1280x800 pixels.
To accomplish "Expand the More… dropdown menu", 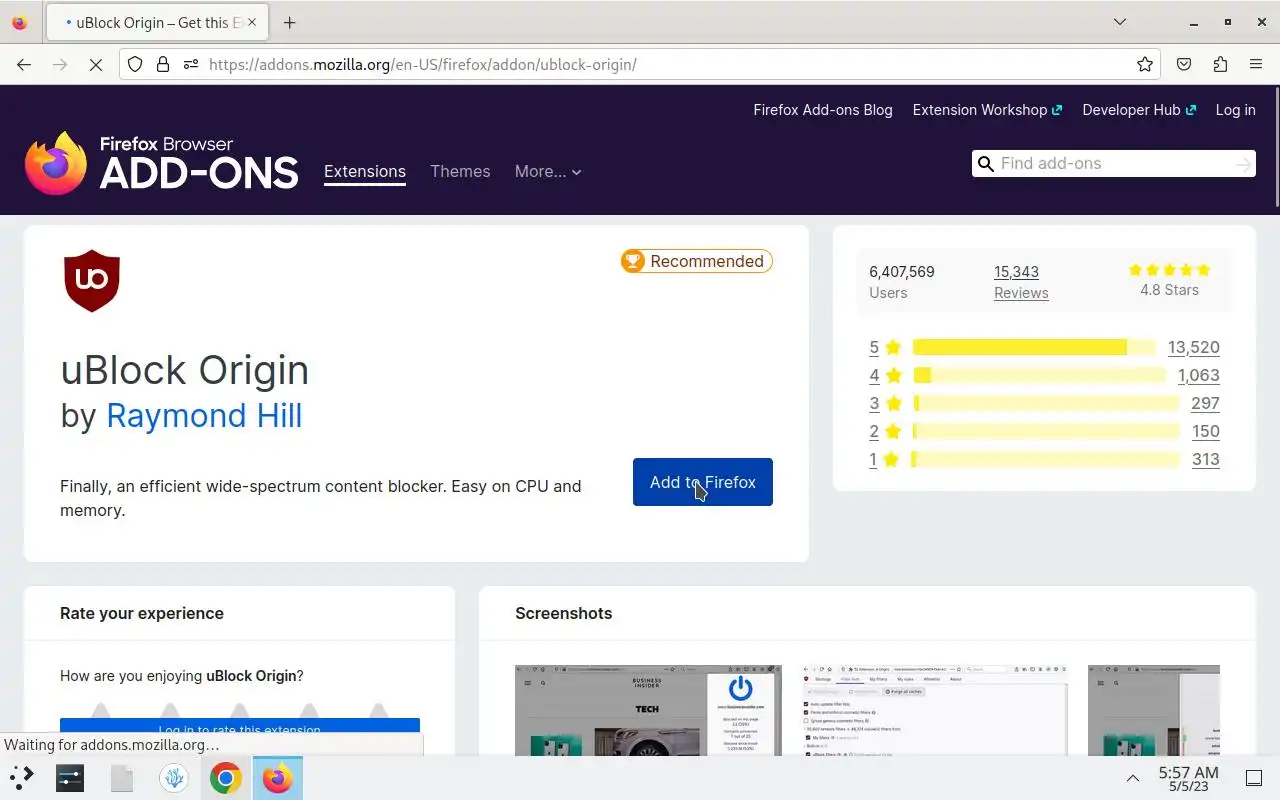I will 548,172.
